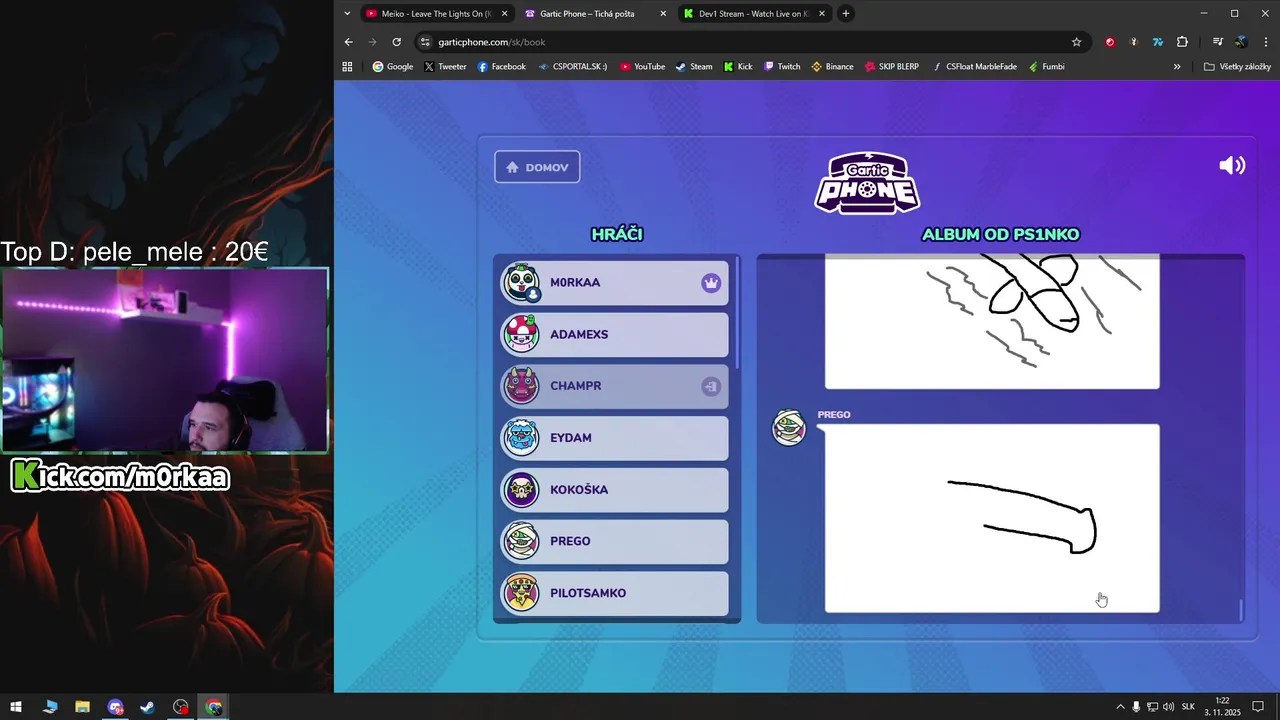Open the Kick bookmark
The image size is (1280, 720).
tap(738, 67)
